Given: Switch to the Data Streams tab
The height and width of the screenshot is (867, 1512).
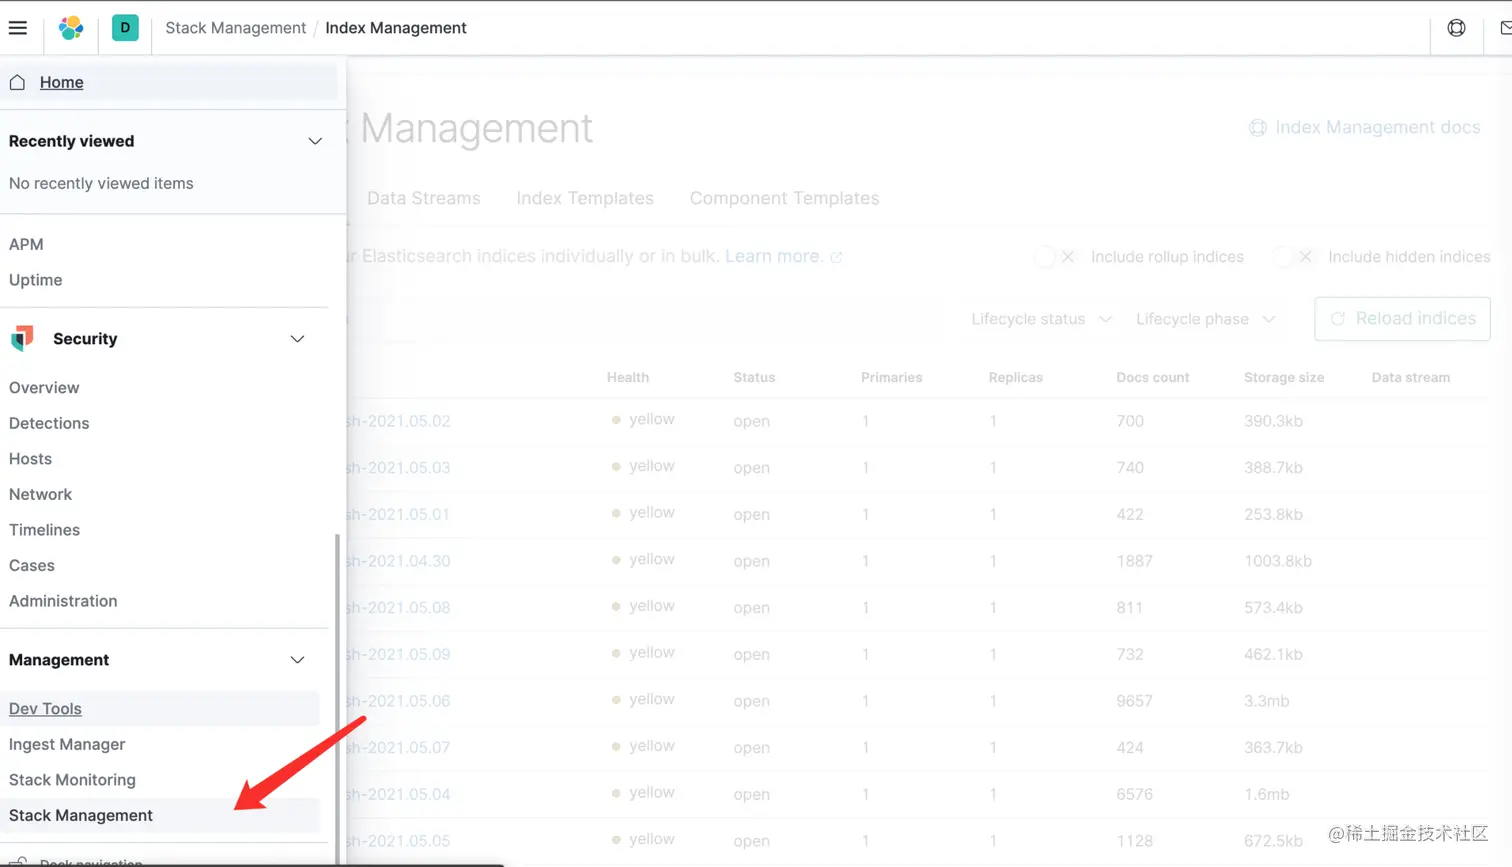Looking at the screenshot, I should (423, 198).
